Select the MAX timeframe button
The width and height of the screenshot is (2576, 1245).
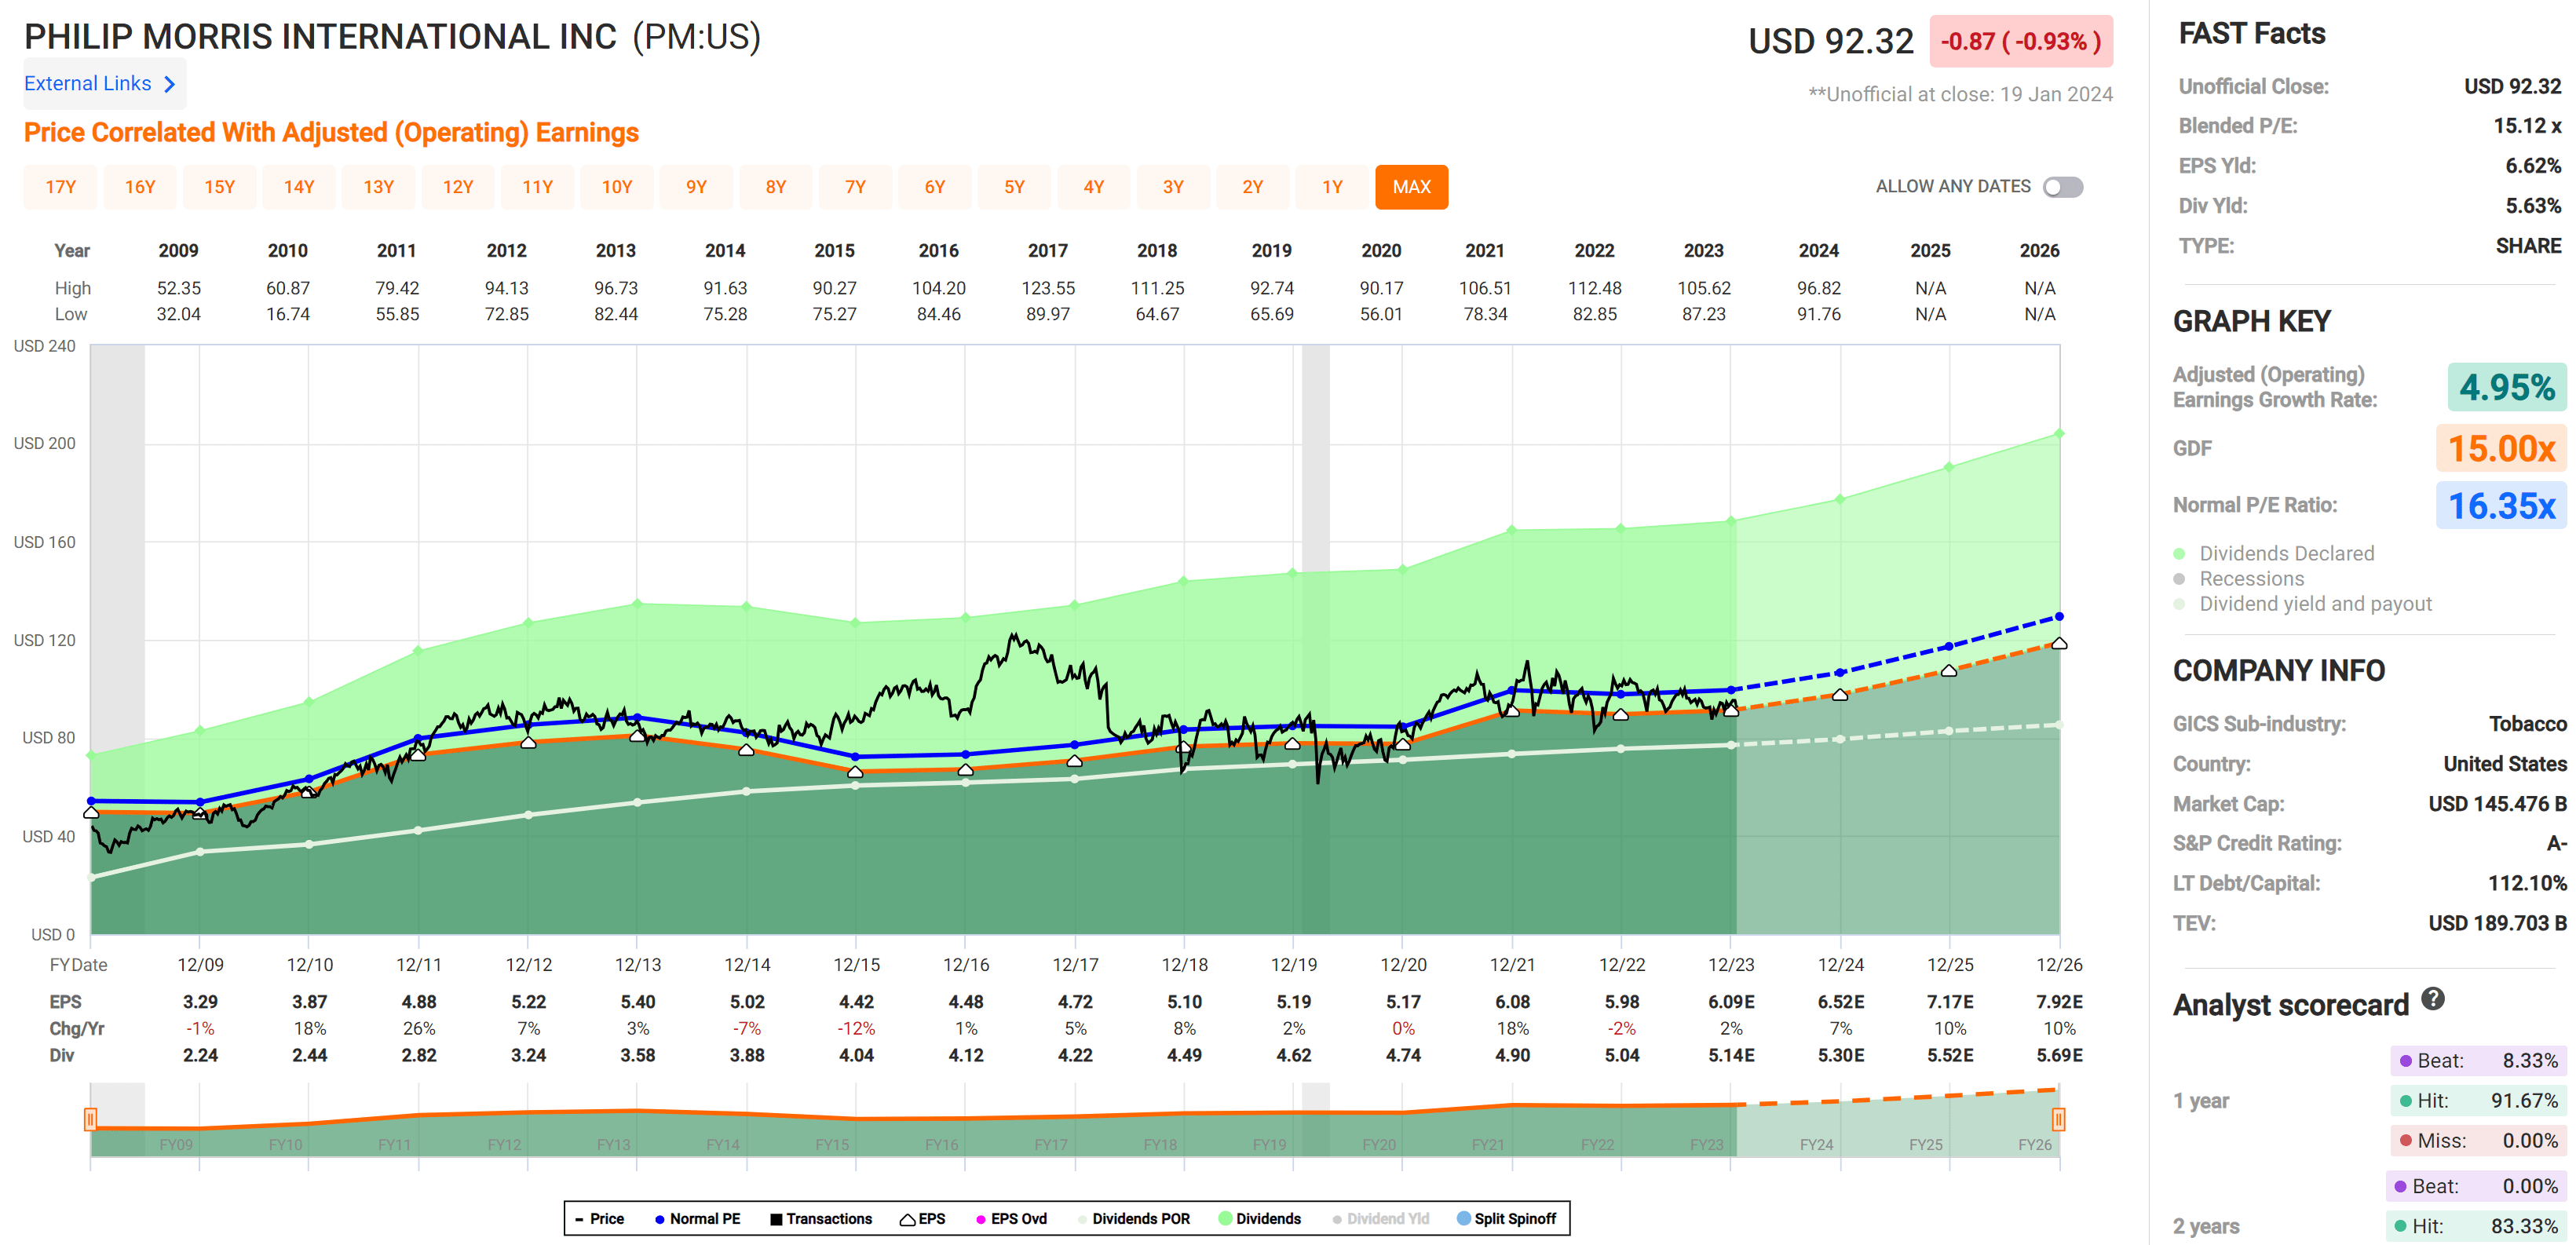point(1411,187)
